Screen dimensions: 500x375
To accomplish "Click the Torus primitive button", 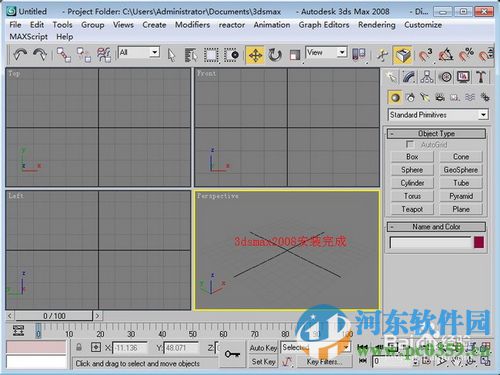I will [412, 196].
